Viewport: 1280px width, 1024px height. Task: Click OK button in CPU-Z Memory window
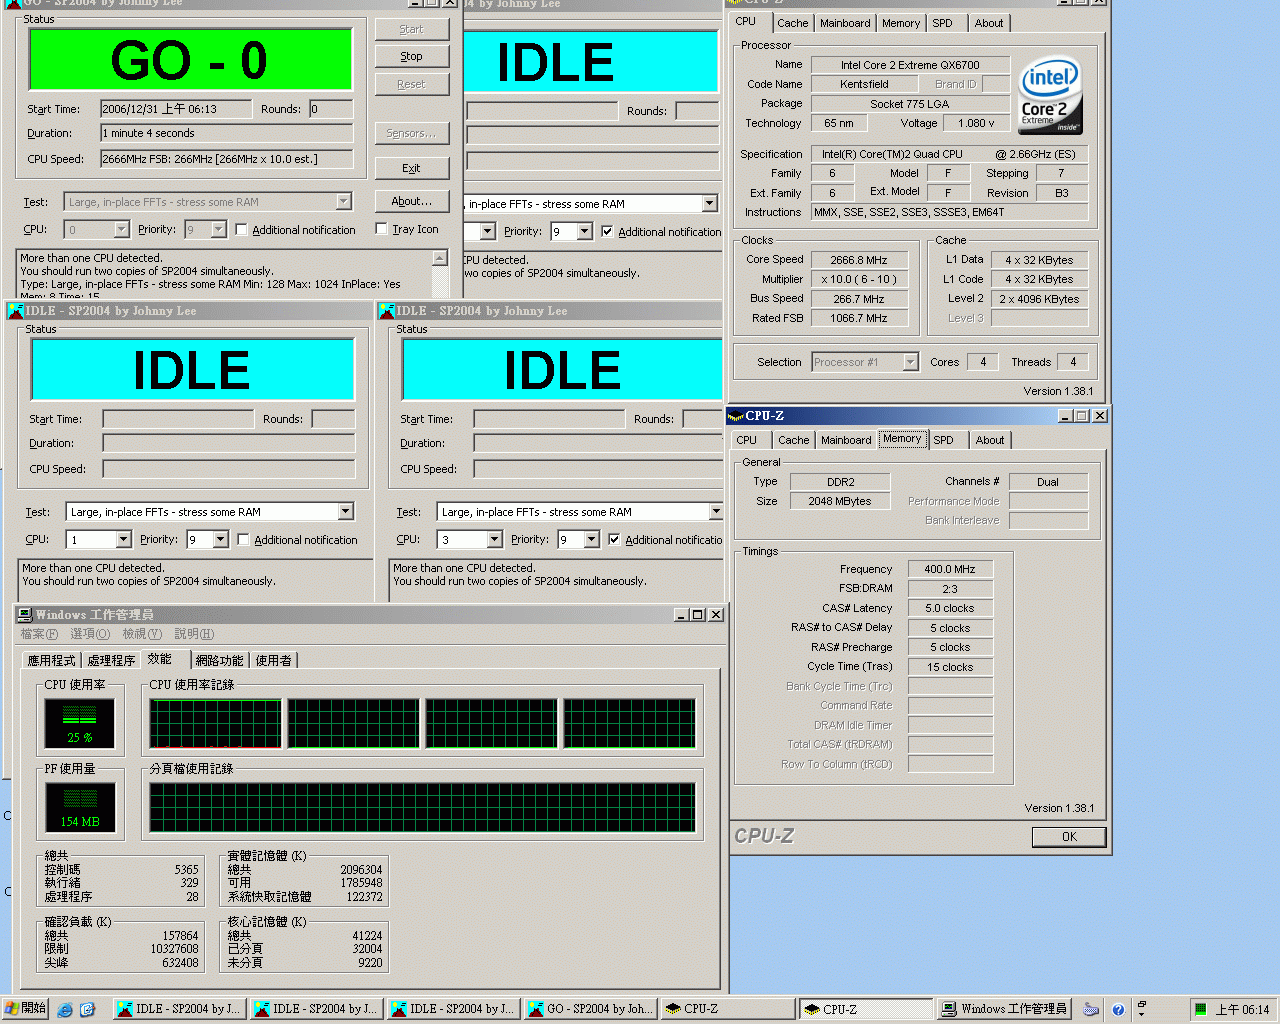coord(1069,837)
